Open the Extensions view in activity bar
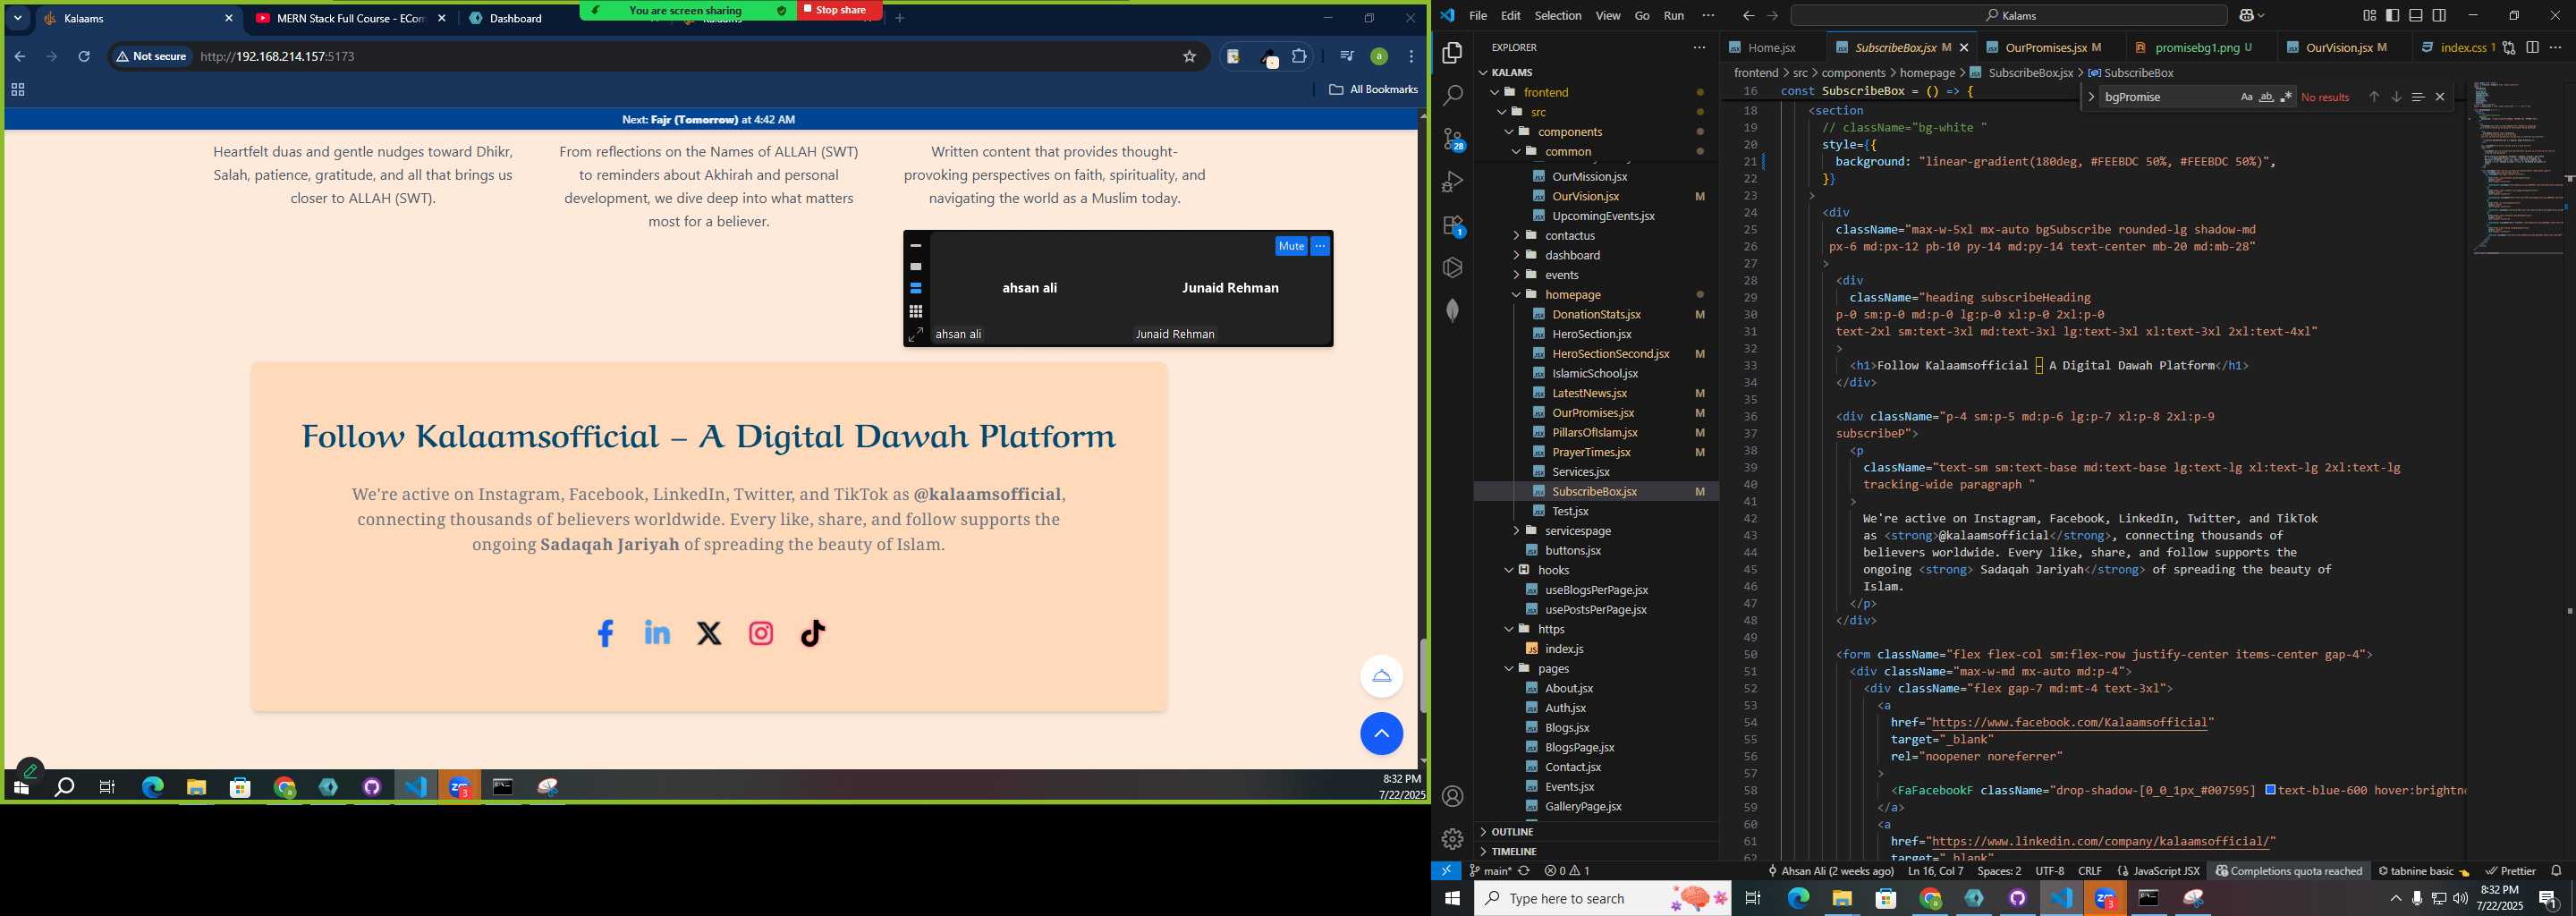The height and width of the screenshot is (916, 2576). pos(1453,225)
